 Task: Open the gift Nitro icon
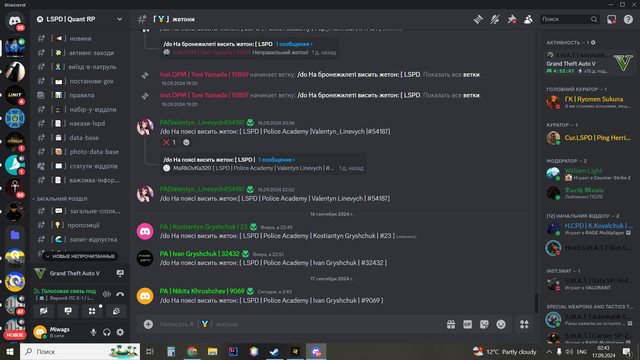pos(451,324)
